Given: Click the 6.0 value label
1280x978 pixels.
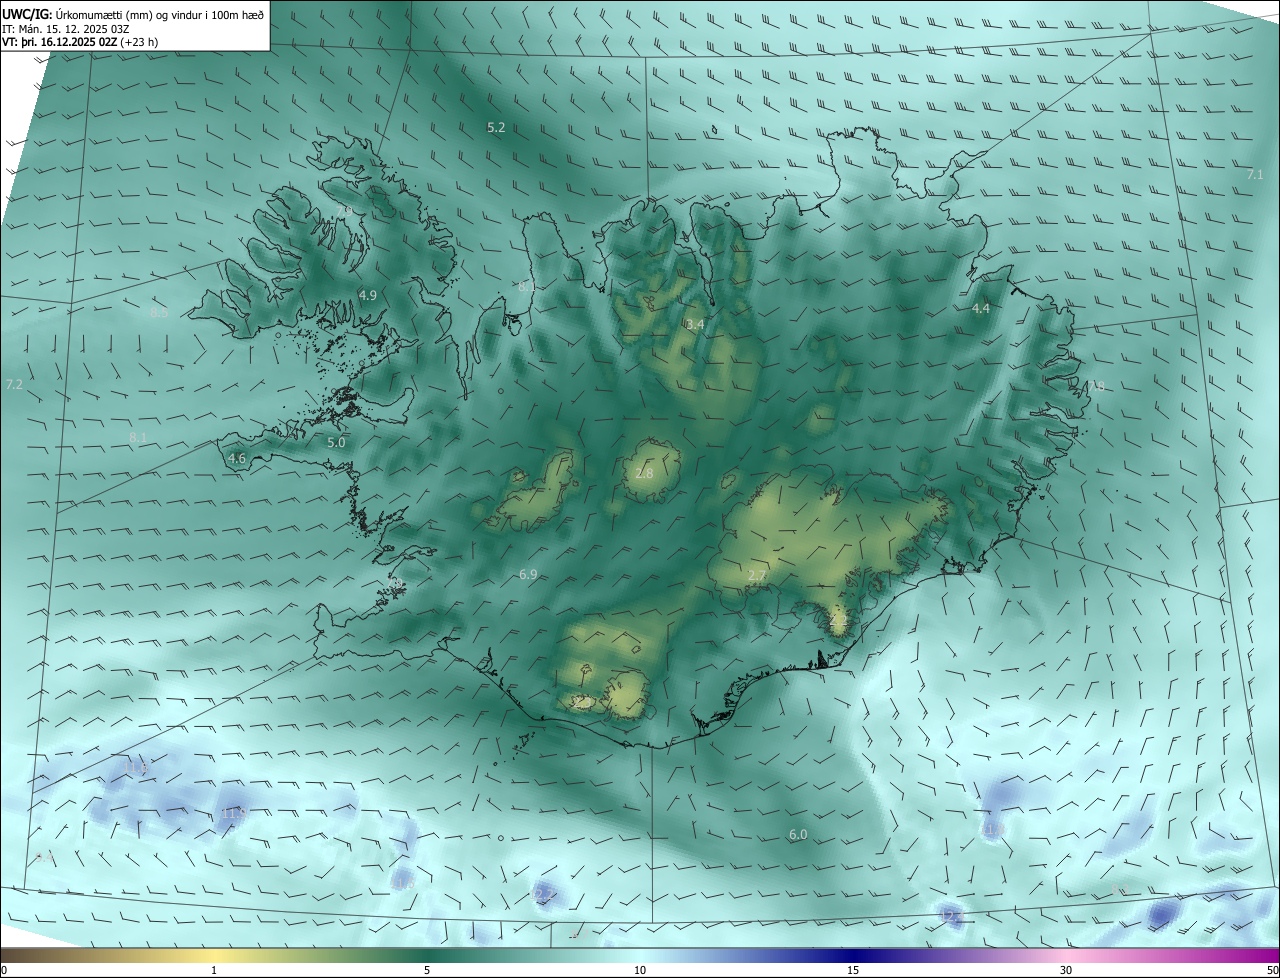Looking at the screenshot, I should [x=798, y=834].
